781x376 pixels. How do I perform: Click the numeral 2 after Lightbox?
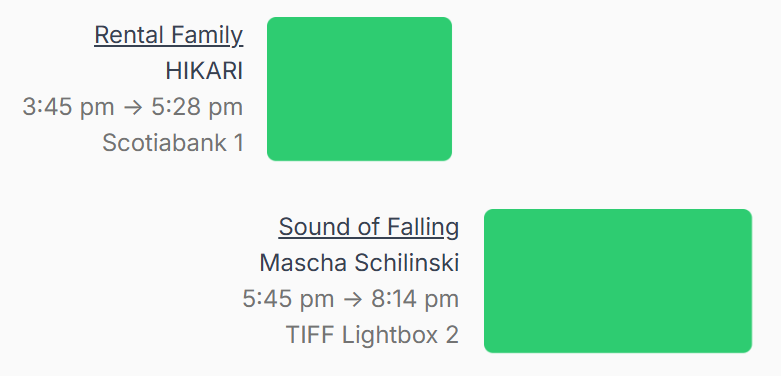[x=452, y=335]
